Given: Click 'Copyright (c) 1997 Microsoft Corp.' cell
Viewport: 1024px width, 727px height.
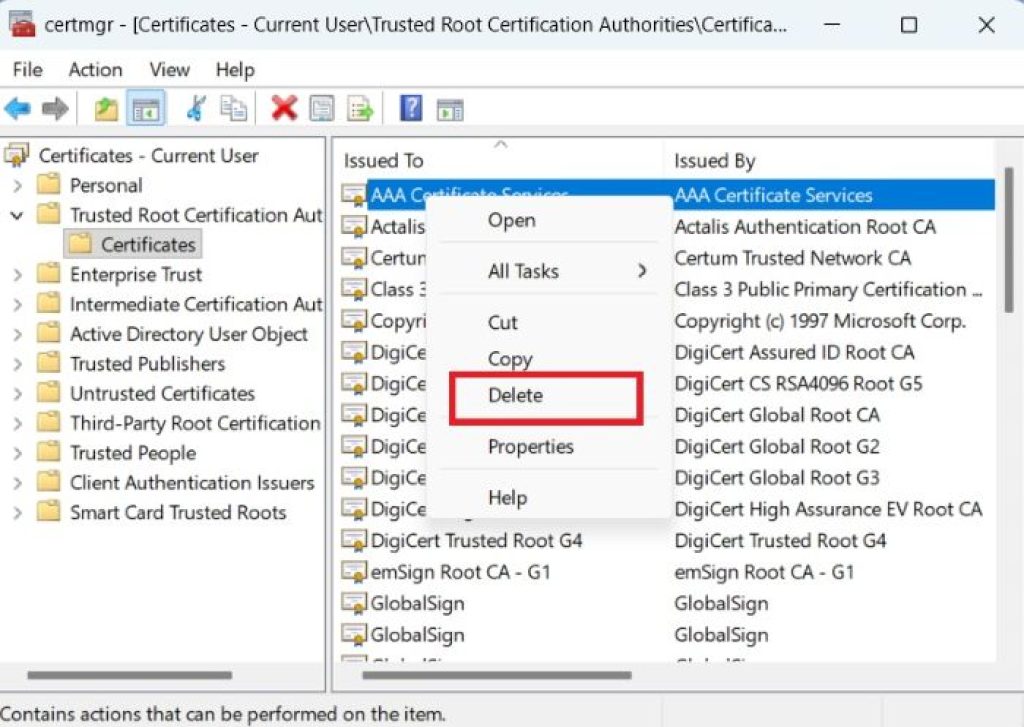Looking at the screenshot, I should (x=820, y=321).
